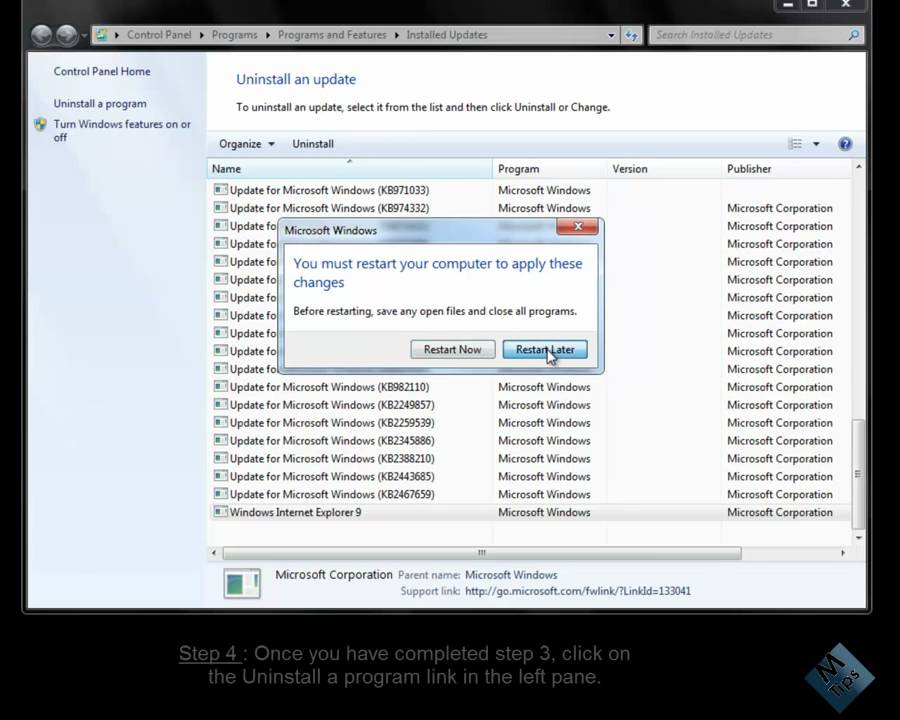900x720 pixels.
Task: Click Installed Updates in the breadcrumb
Action: [x=447, y=35]
